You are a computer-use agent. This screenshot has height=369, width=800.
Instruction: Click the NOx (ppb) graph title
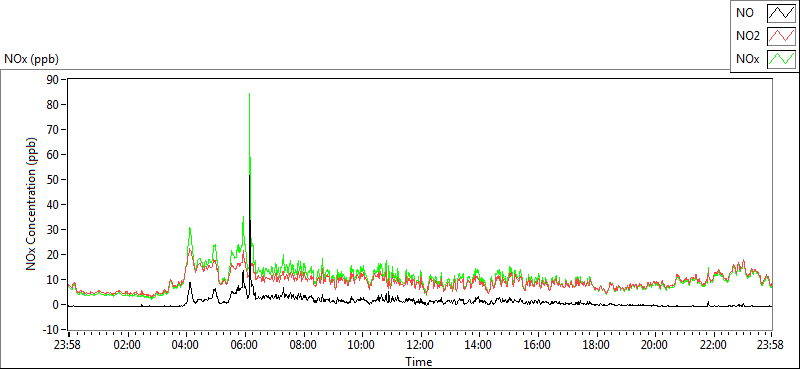32,59
